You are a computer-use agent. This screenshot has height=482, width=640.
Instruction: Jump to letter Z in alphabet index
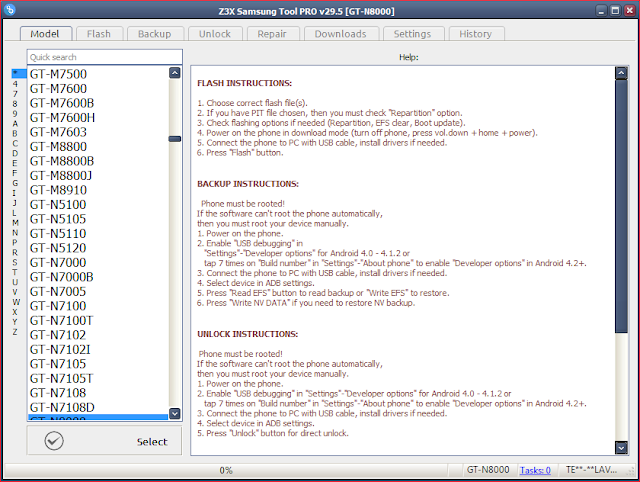tap(15, 332)
